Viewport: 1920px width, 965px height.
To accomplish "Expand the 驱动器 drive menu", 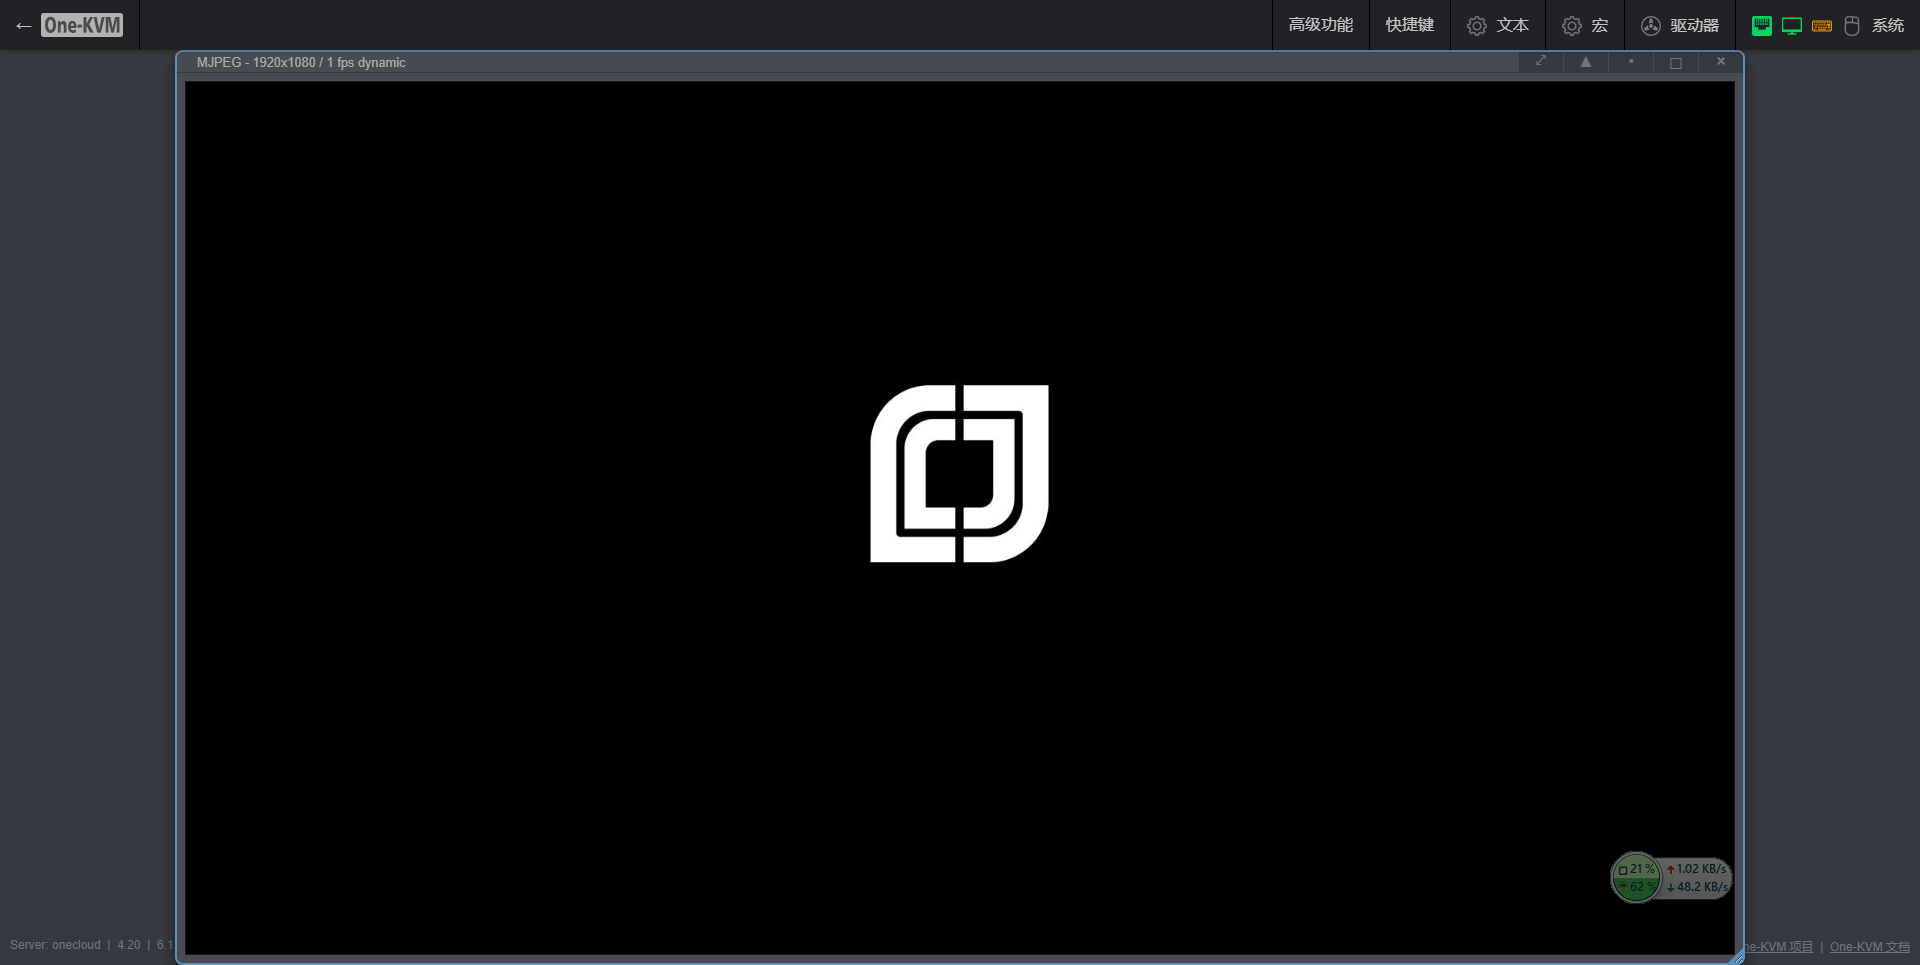I will (1693, 25).
